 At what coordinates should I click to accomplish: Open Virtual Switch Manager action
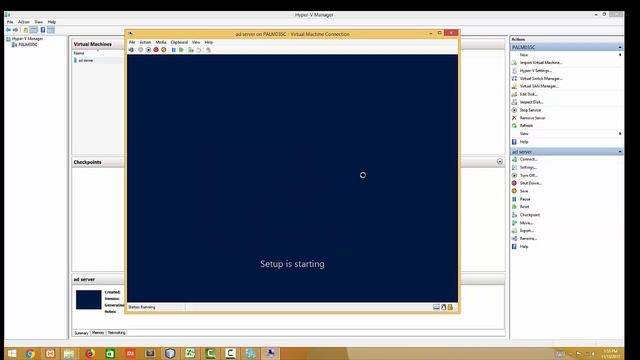(x=541, y=78)
